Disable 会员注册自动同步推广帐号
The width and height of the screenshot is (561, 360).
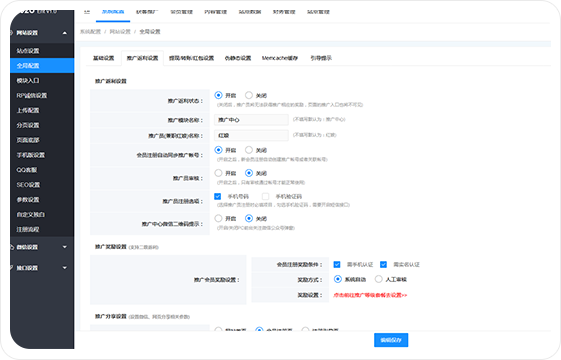[249, 150]
